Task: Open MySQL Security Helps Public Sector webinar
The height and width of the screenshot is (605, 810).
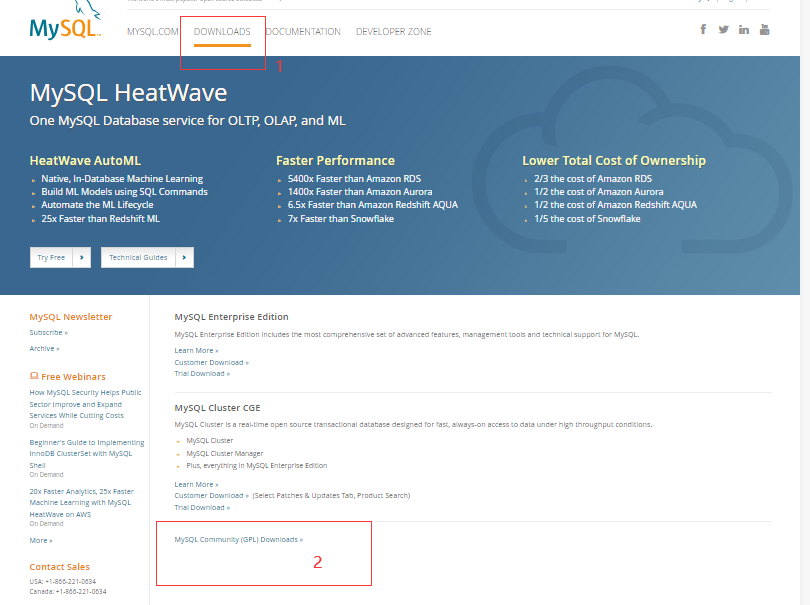Action: [85, 404]
